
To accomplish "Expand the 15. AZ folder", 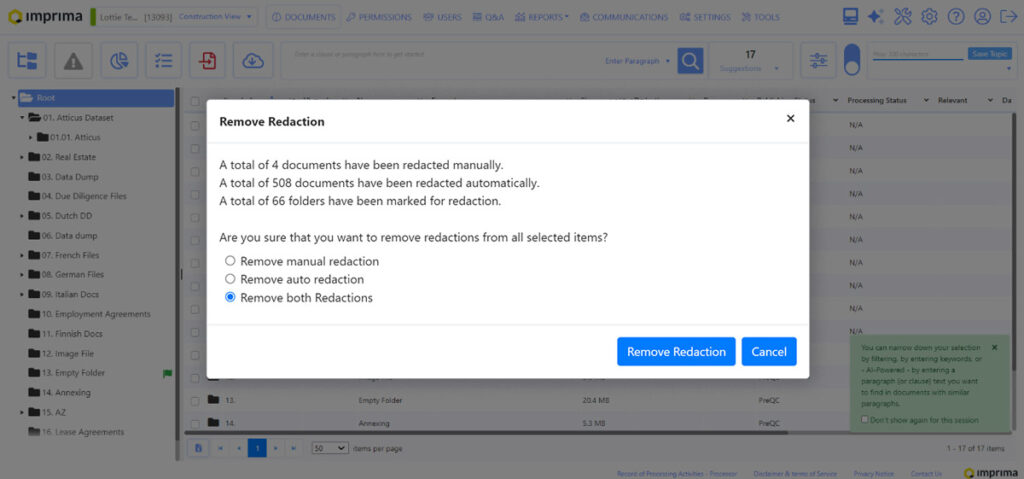I will (x=22, y=412).
